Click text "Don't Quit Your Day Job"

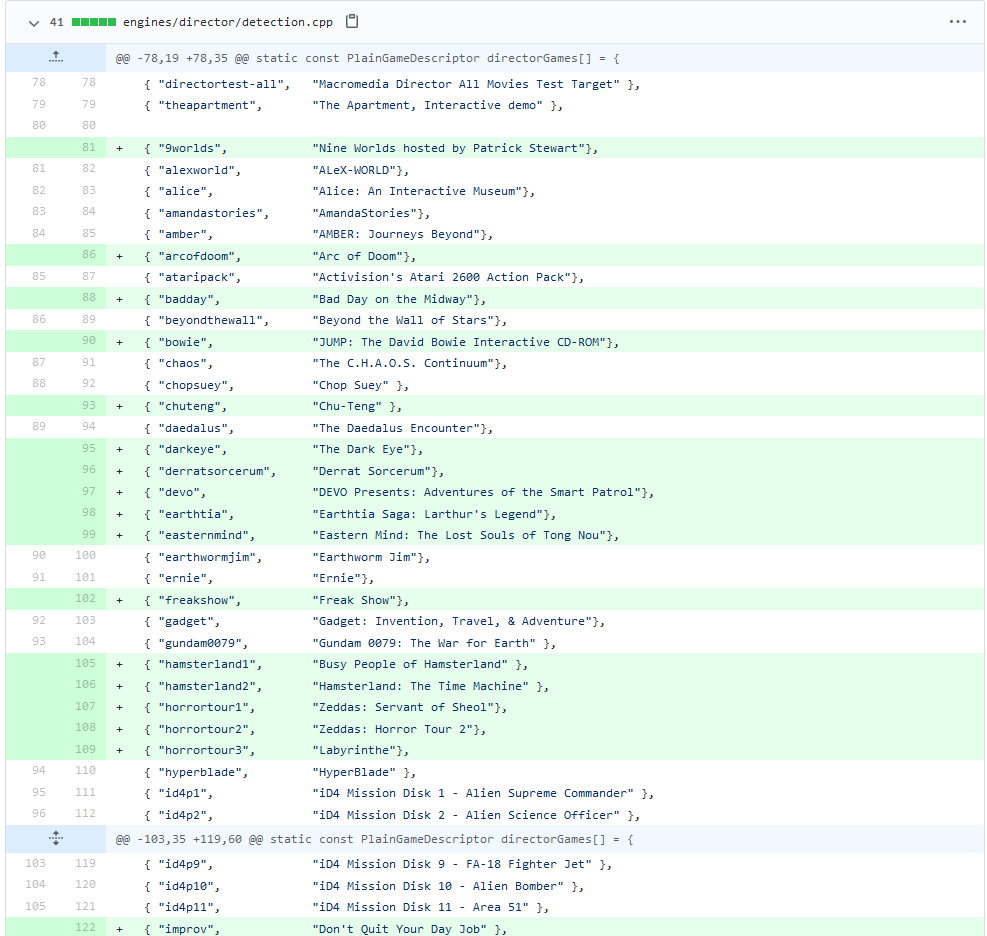tap(399, 929)
